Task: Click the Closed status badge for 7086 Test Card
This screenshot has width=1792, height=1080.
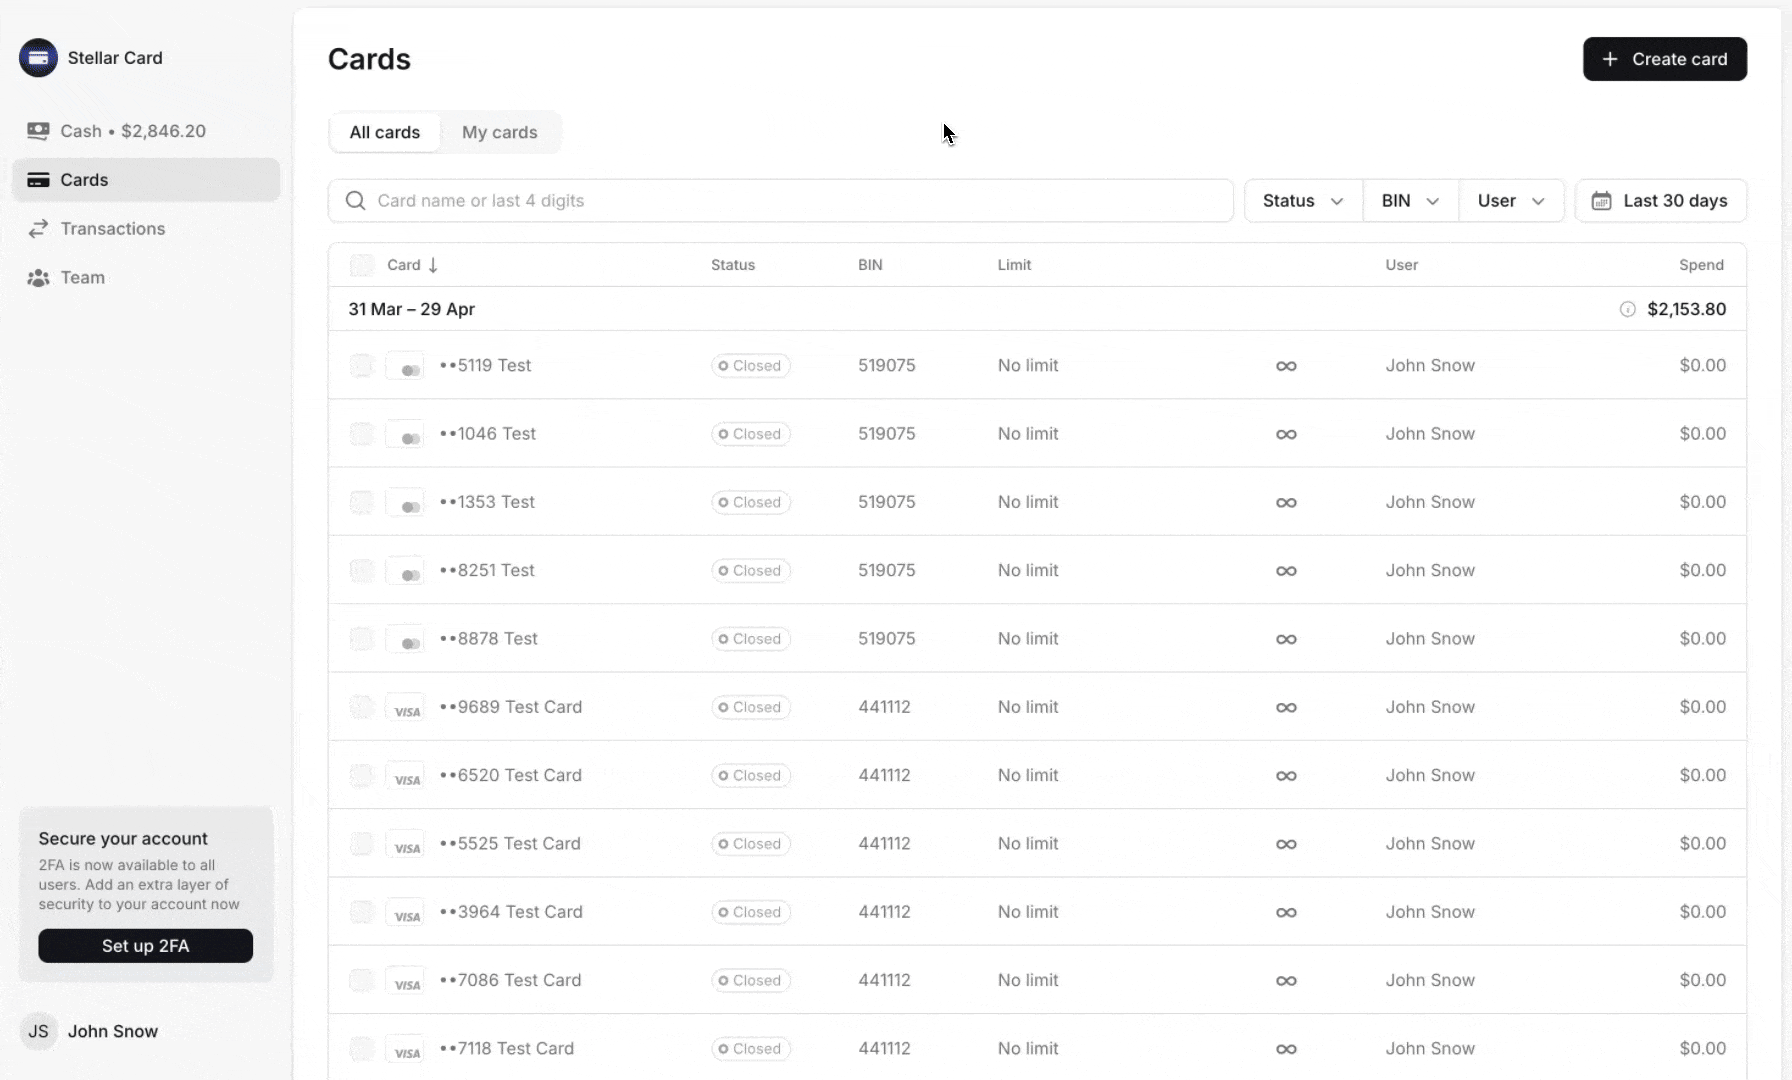Action: click(751, 981)
